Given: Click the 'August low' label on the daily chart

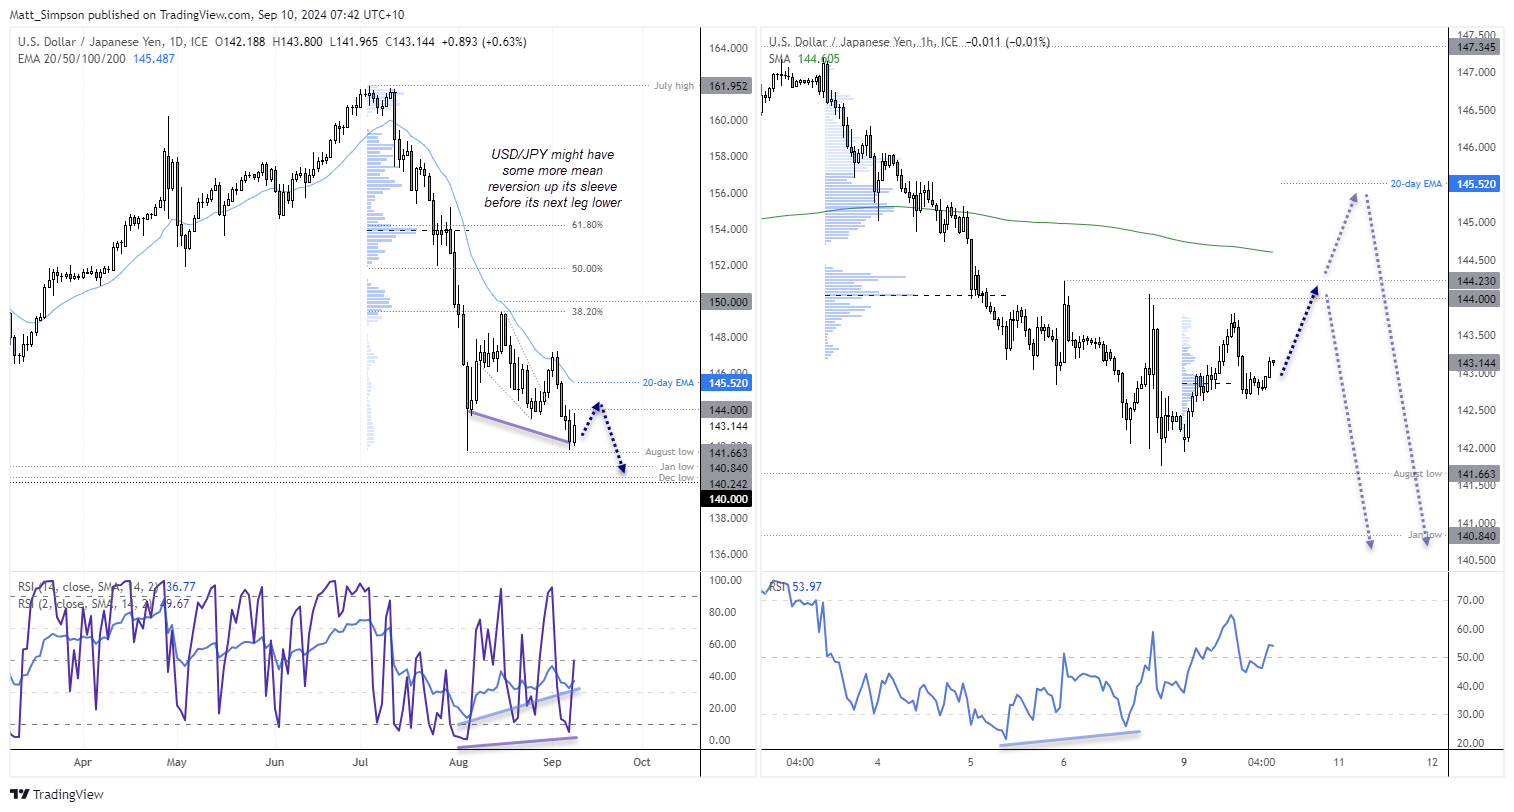Looking at the screenshot, I should [x=669, y=453].
